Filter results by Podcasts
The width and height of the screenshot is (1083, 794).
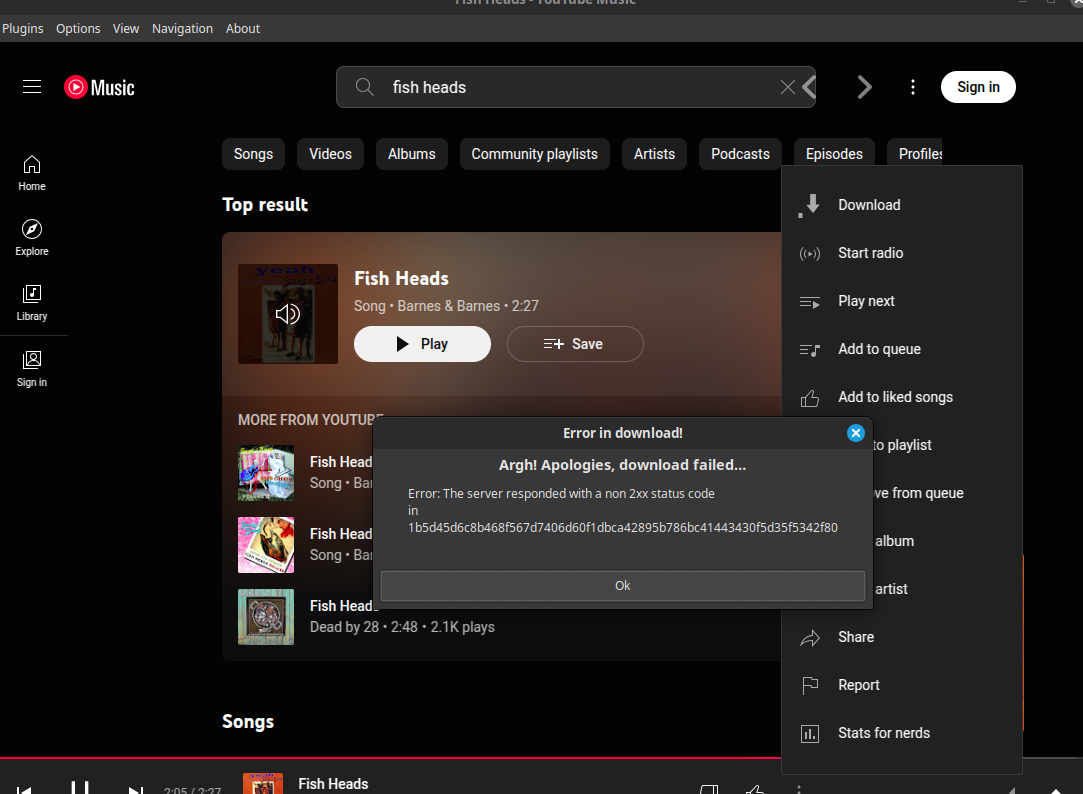point(740,154)
